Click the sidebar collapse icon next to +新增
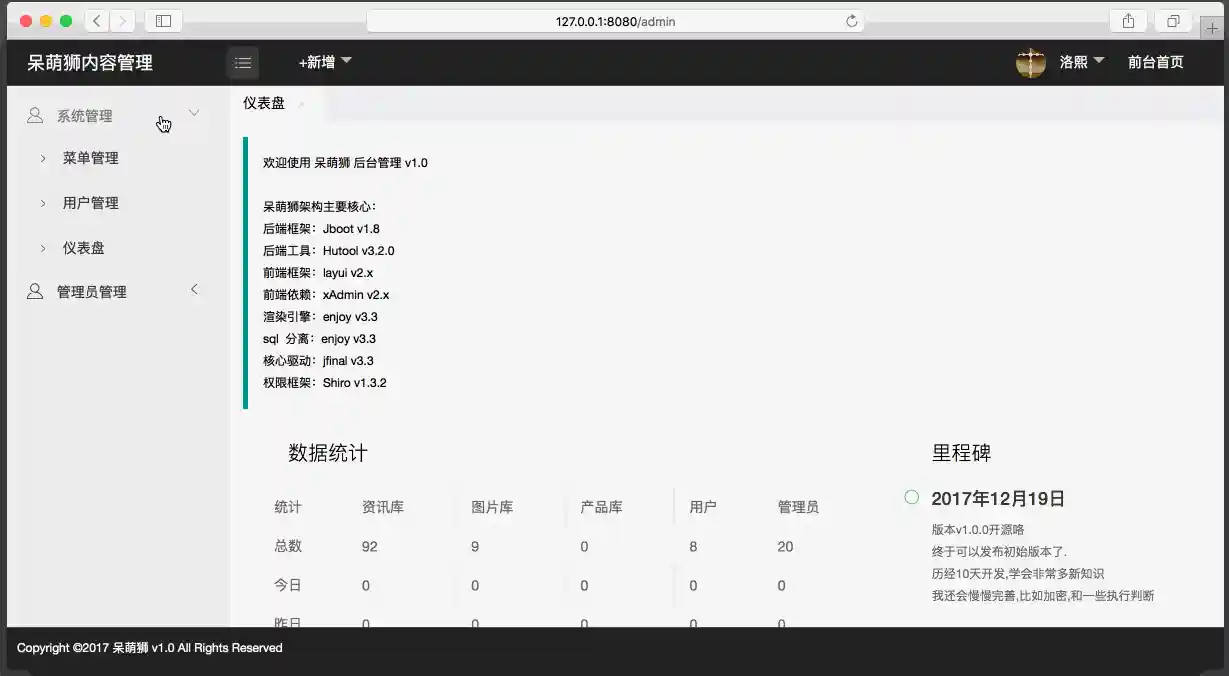This screenshot has width=1229, height=676. [x=242, y=61]
